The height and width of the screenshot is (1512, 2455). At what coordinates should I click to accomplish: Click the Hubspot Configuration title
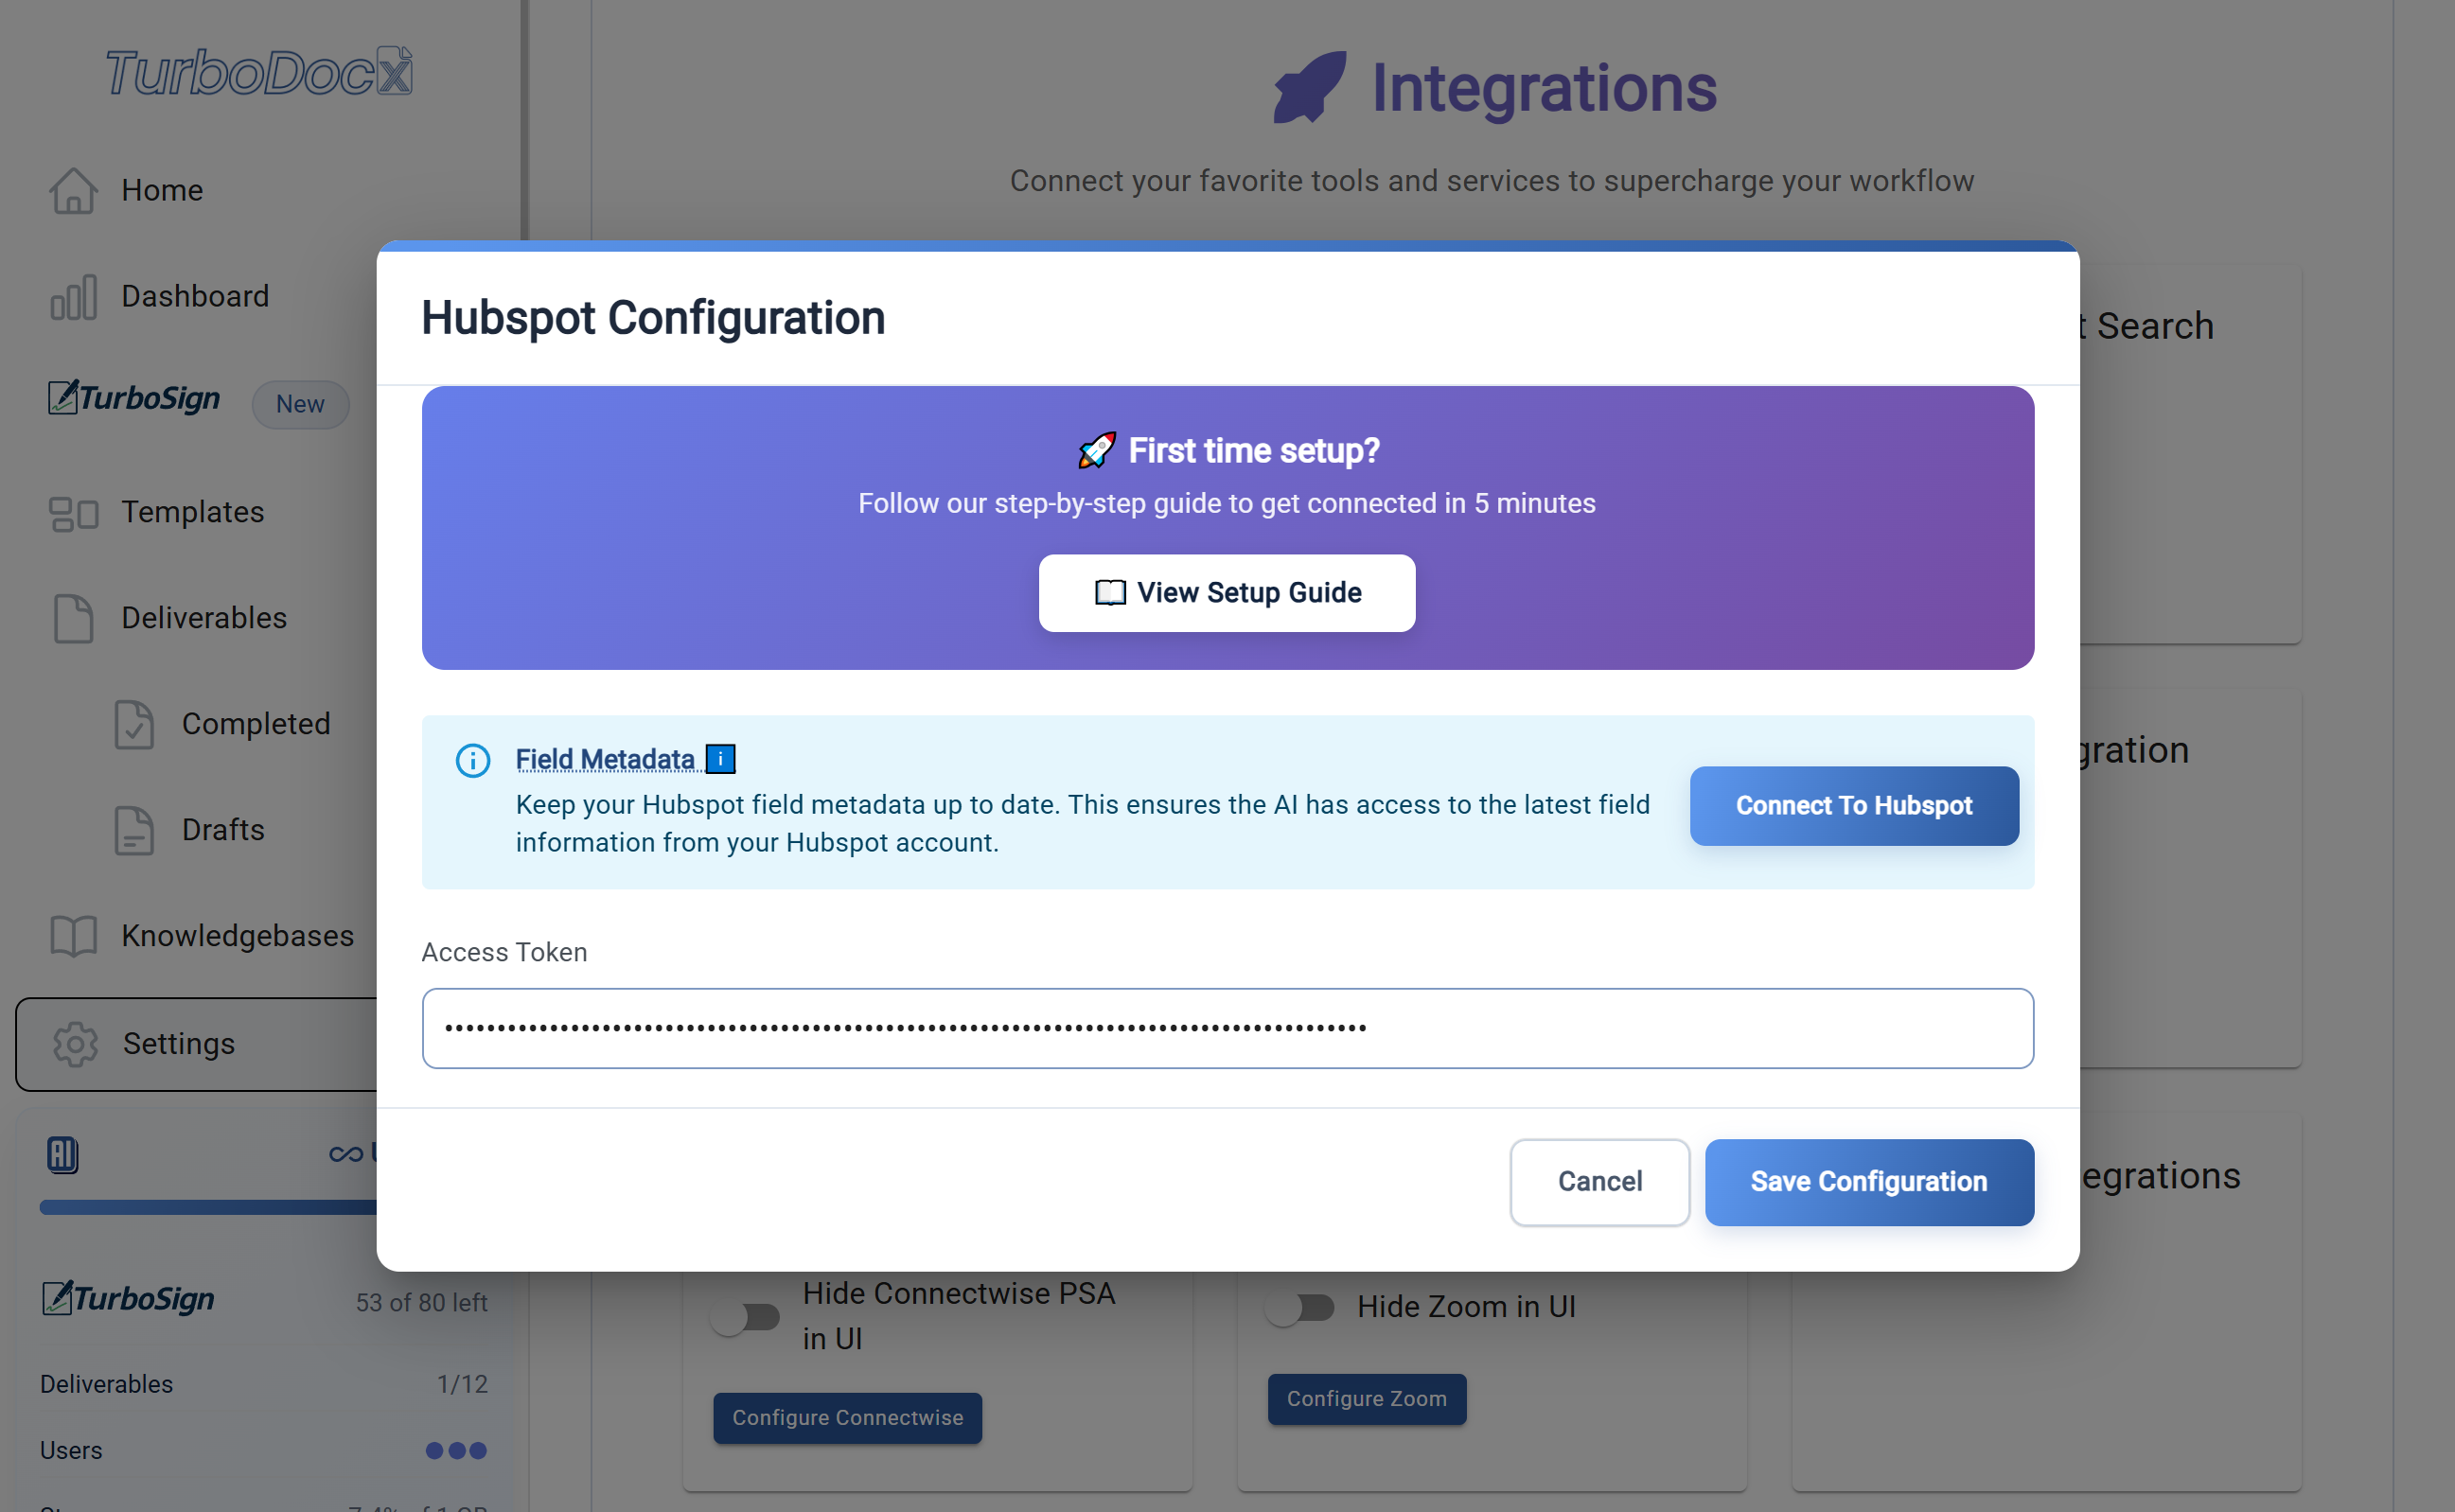[x=653, y=318]
